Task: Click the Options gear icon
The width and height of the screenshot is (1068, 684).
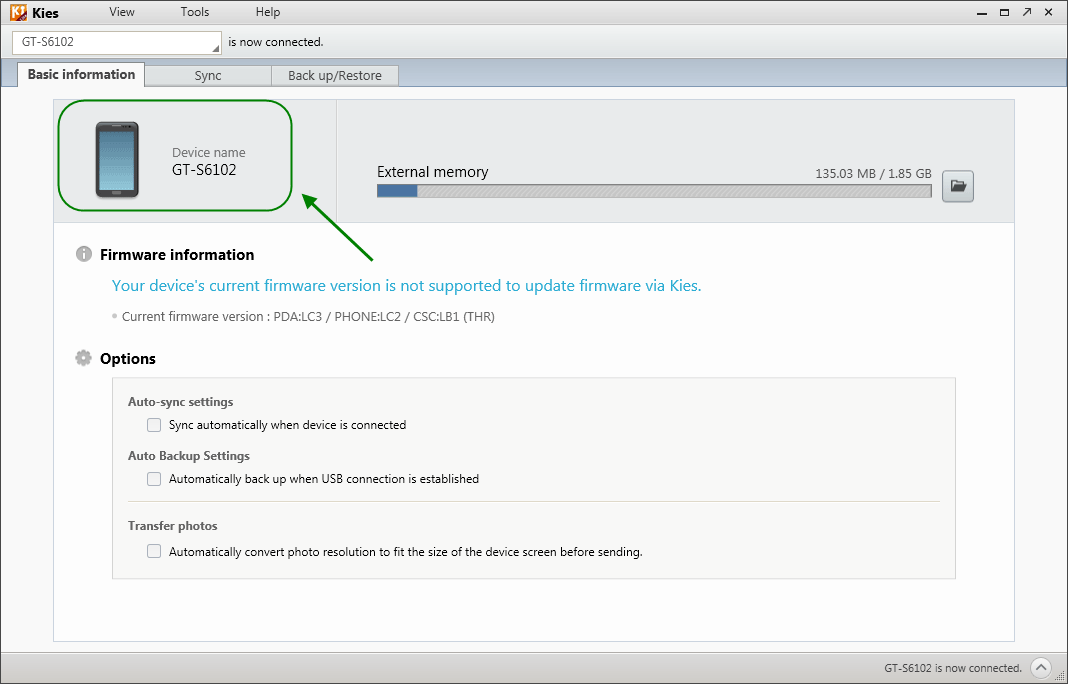Action: [x=83, y=358]
